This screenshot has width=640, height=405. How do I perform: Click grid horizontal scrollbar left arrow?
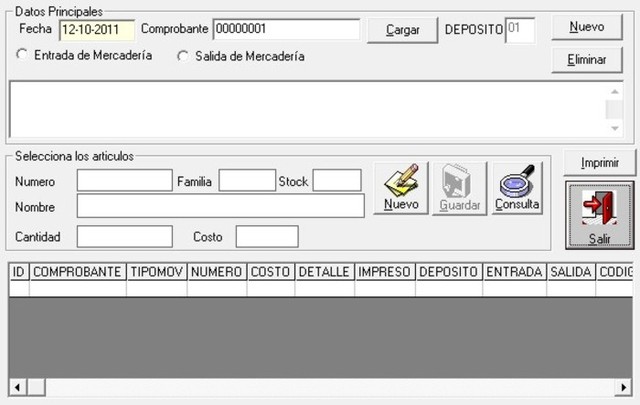[18, 387]
